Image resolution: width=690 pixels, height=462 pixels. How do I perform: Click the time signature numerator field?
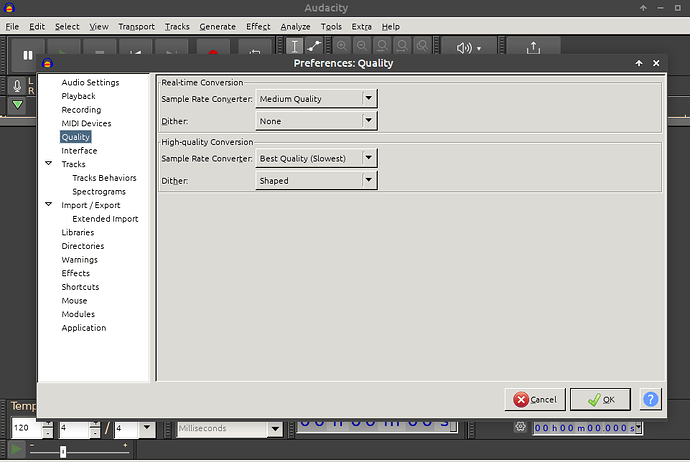(74, 428)
